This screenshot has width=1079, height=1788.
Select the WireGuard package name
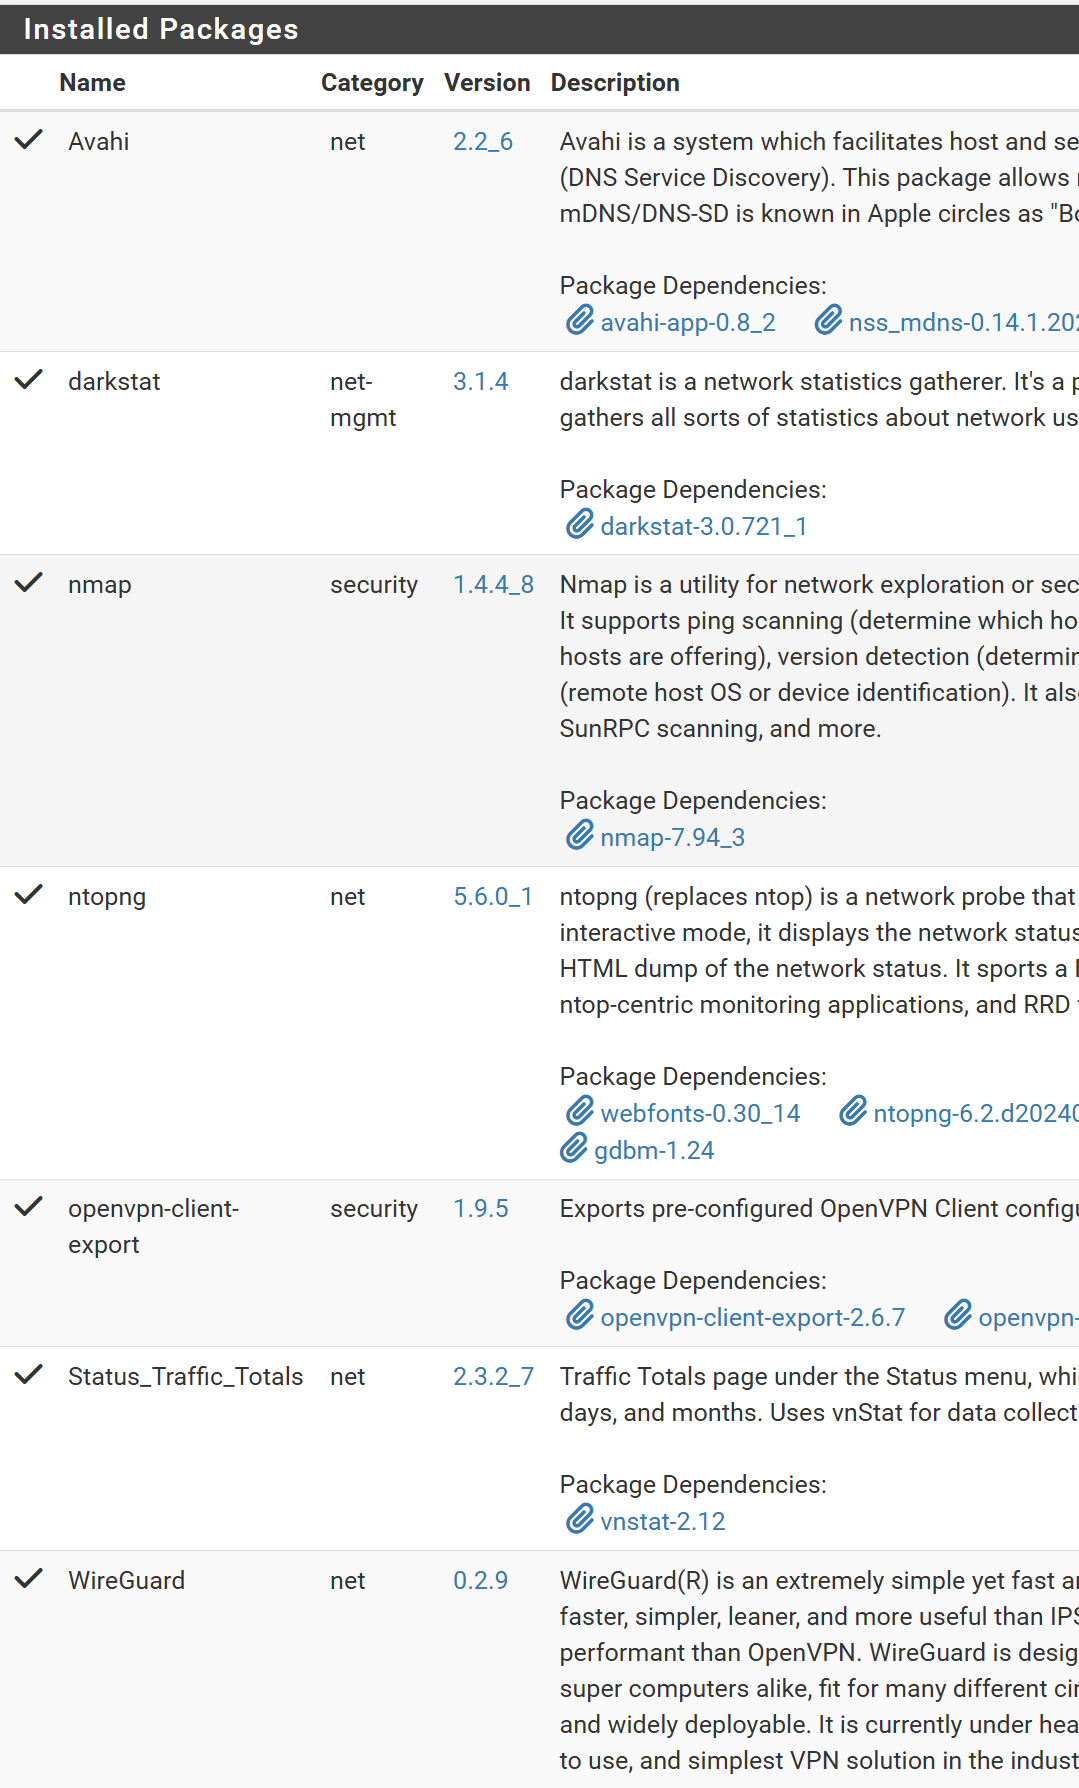click(x=126, y=1581)
